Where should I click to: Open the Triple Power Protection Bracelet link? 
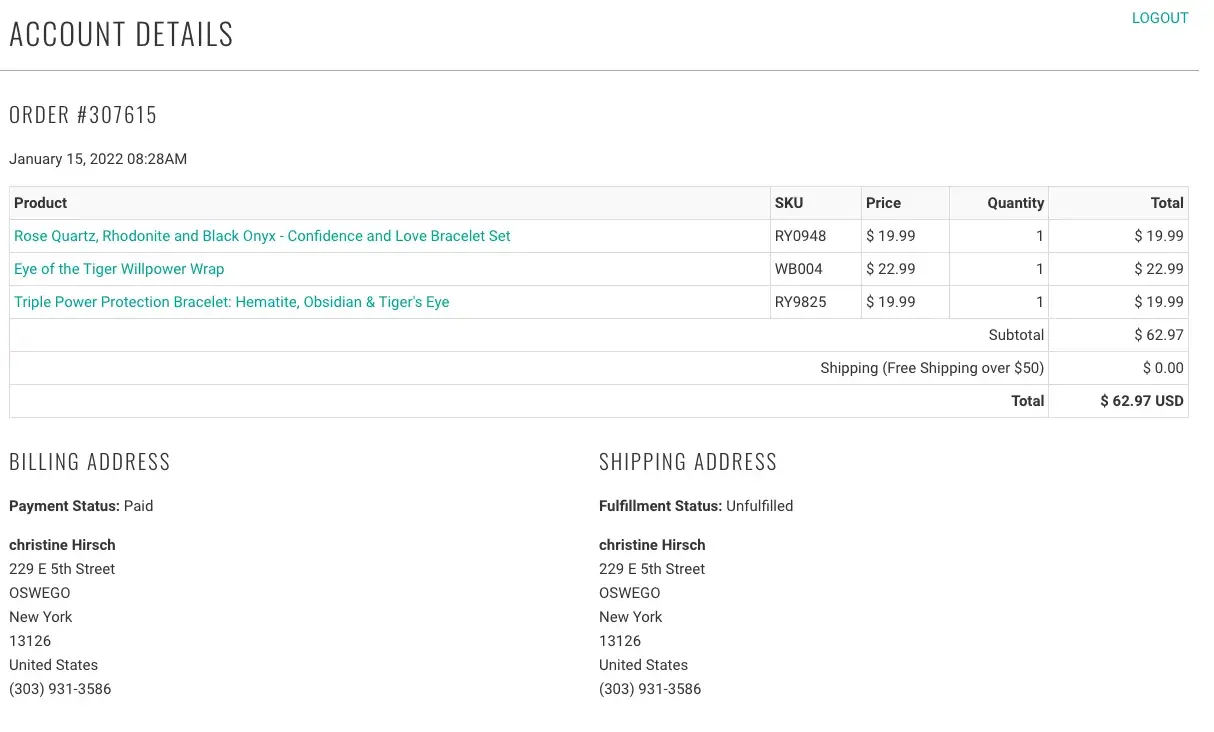[231, 302]
